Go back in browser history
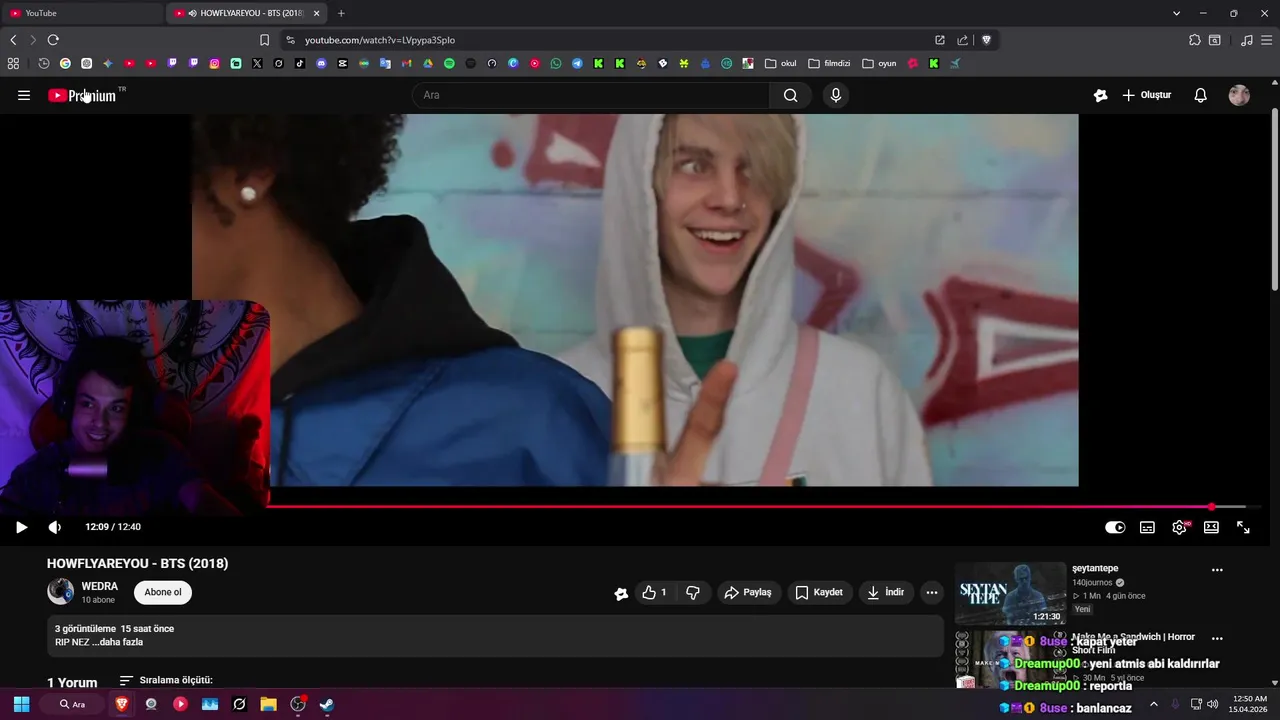1280x720 pixels. 13,40
